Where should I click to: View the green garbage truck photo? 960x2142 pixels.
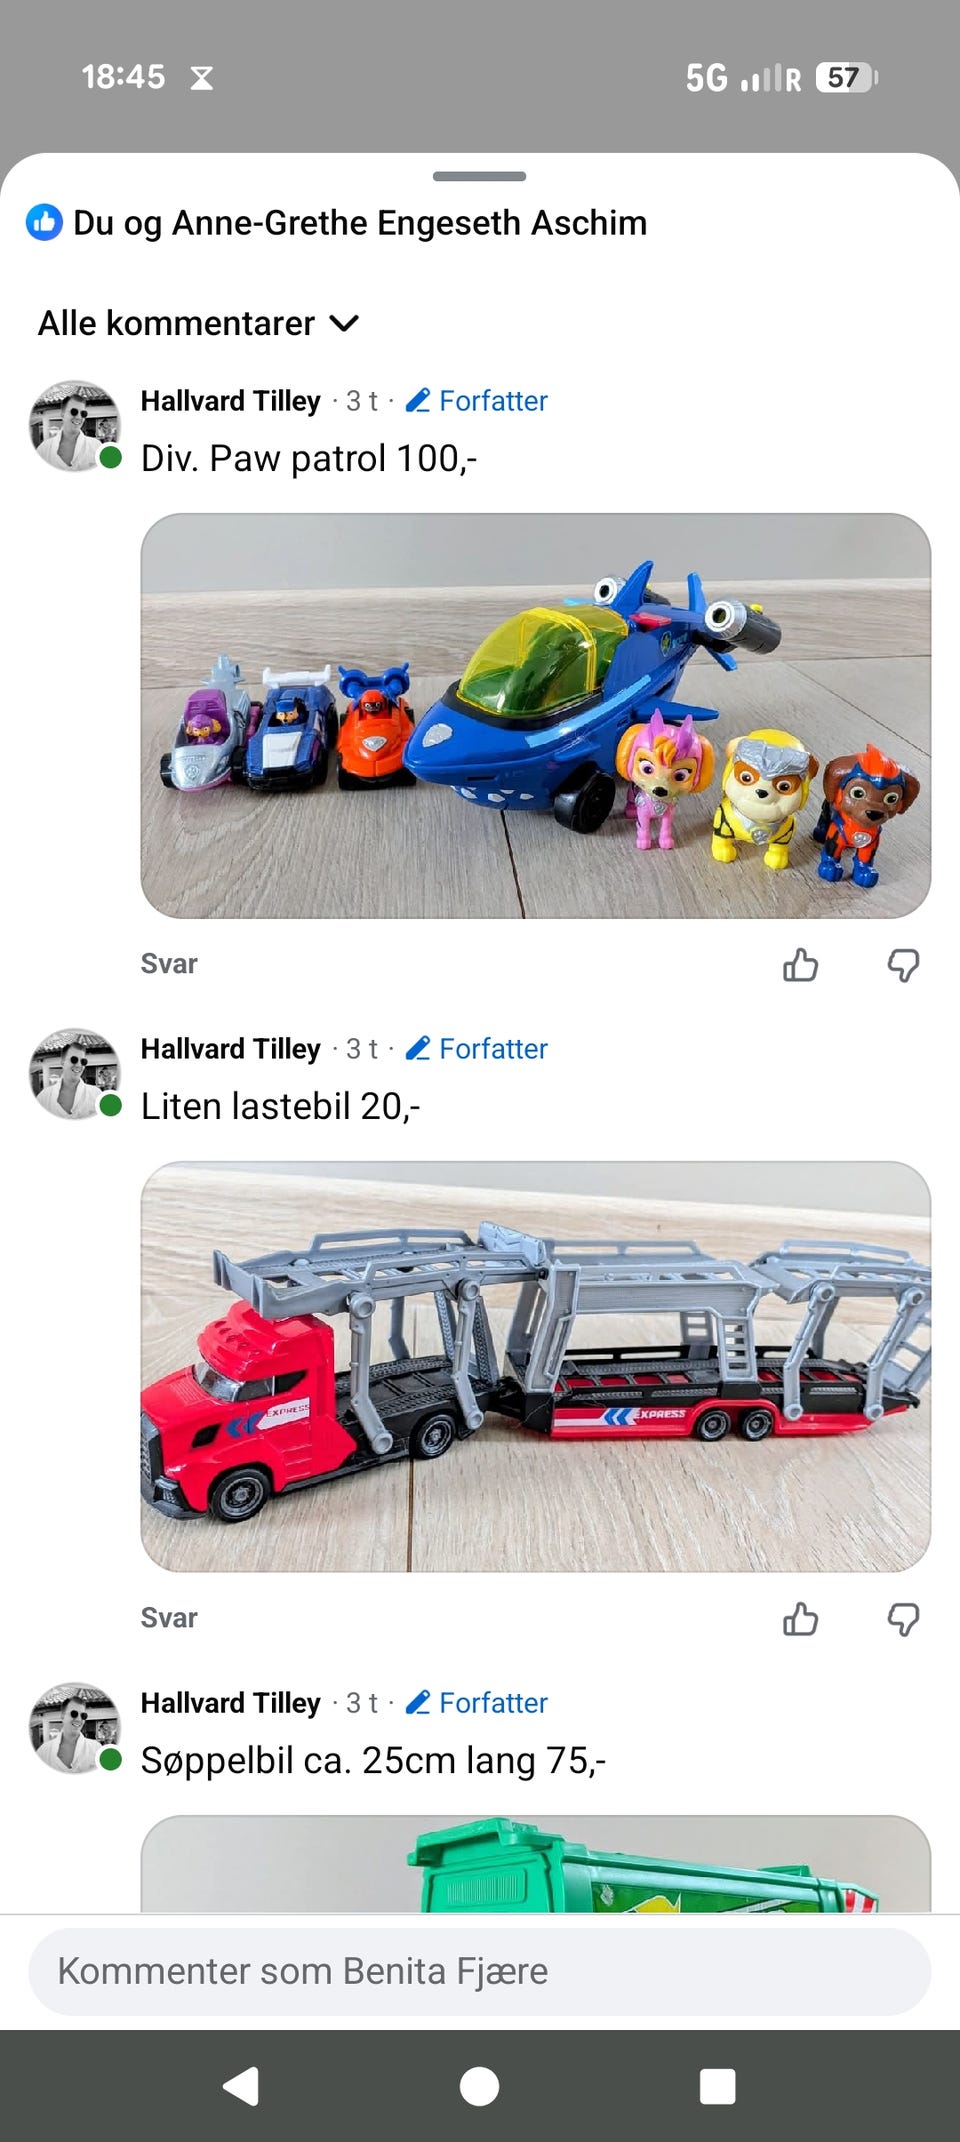click(535, 1864)
